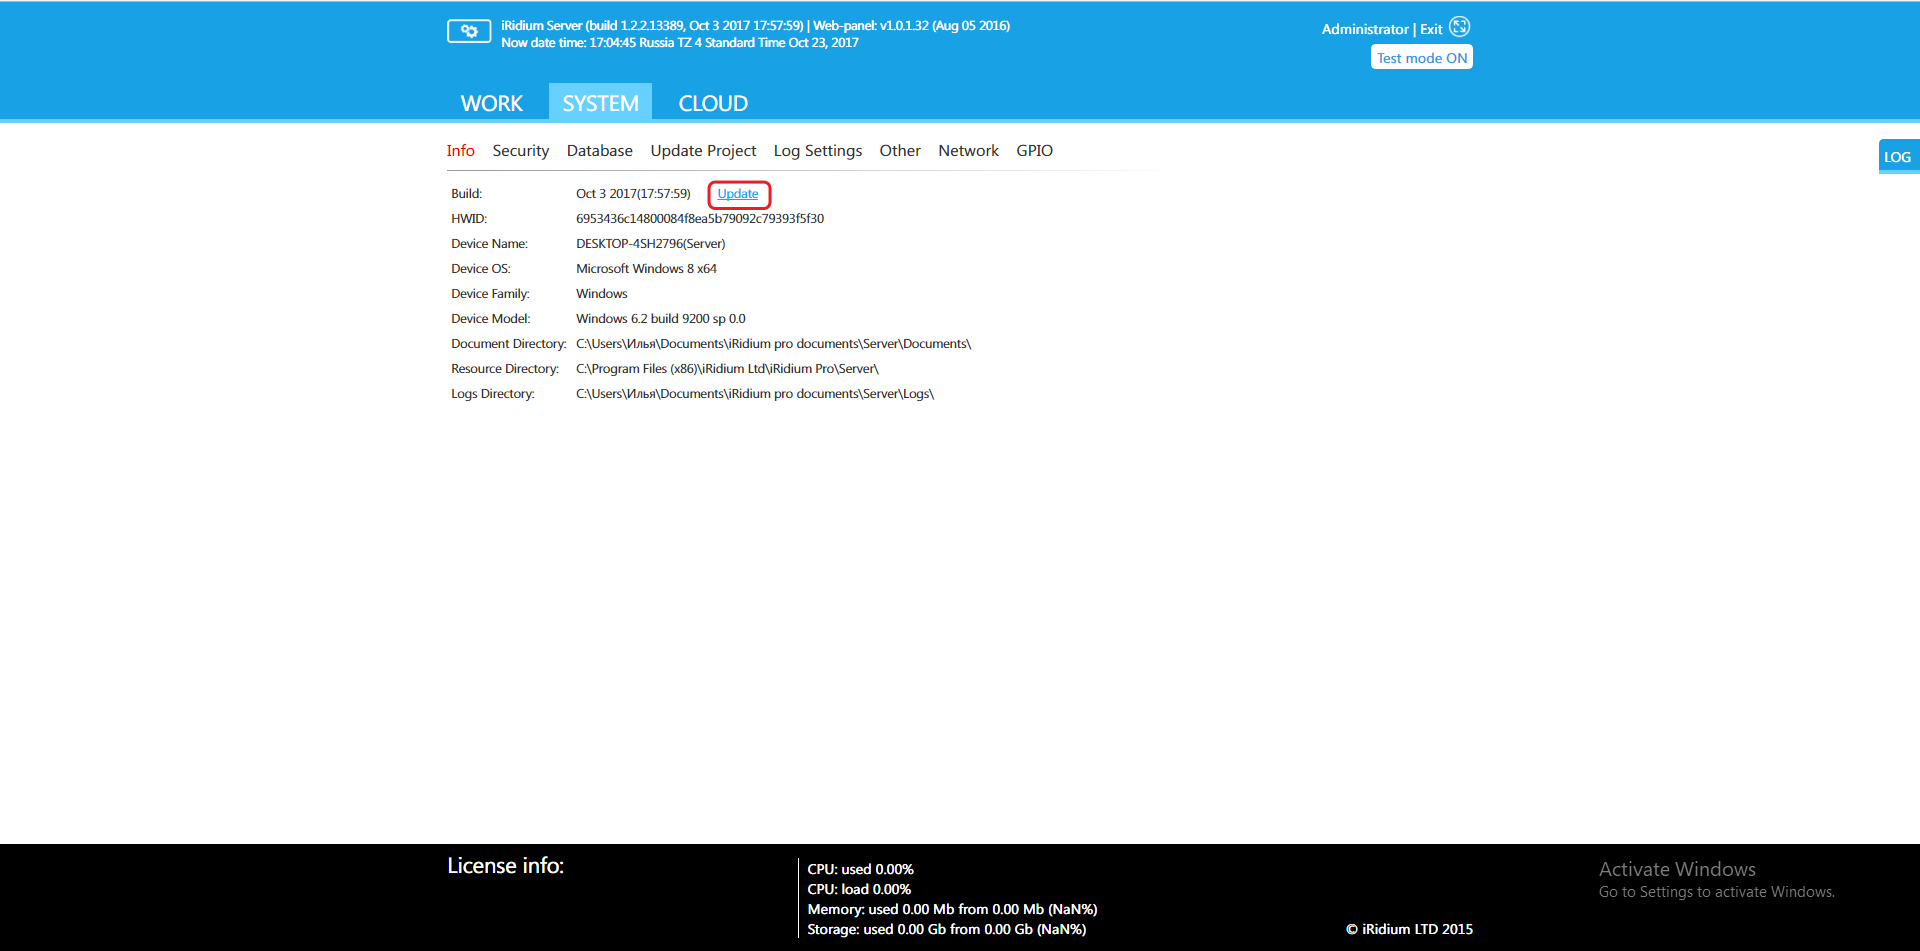
Task: Click the HWID value string
Action: click(x=699, y=219)
